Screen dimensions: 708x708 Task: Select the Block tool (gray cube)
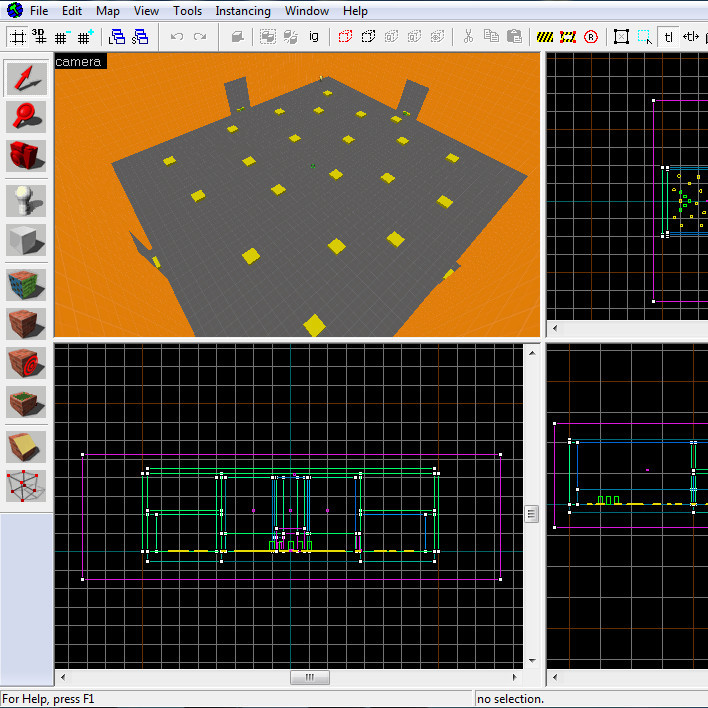click(26, 240)
